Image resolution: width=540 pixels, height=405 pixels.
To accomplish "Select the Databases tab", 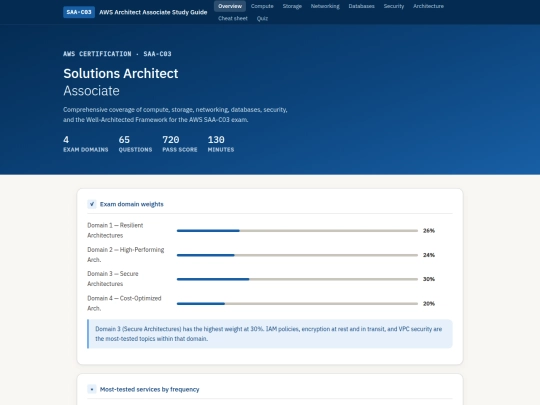I will pos(361,6).
